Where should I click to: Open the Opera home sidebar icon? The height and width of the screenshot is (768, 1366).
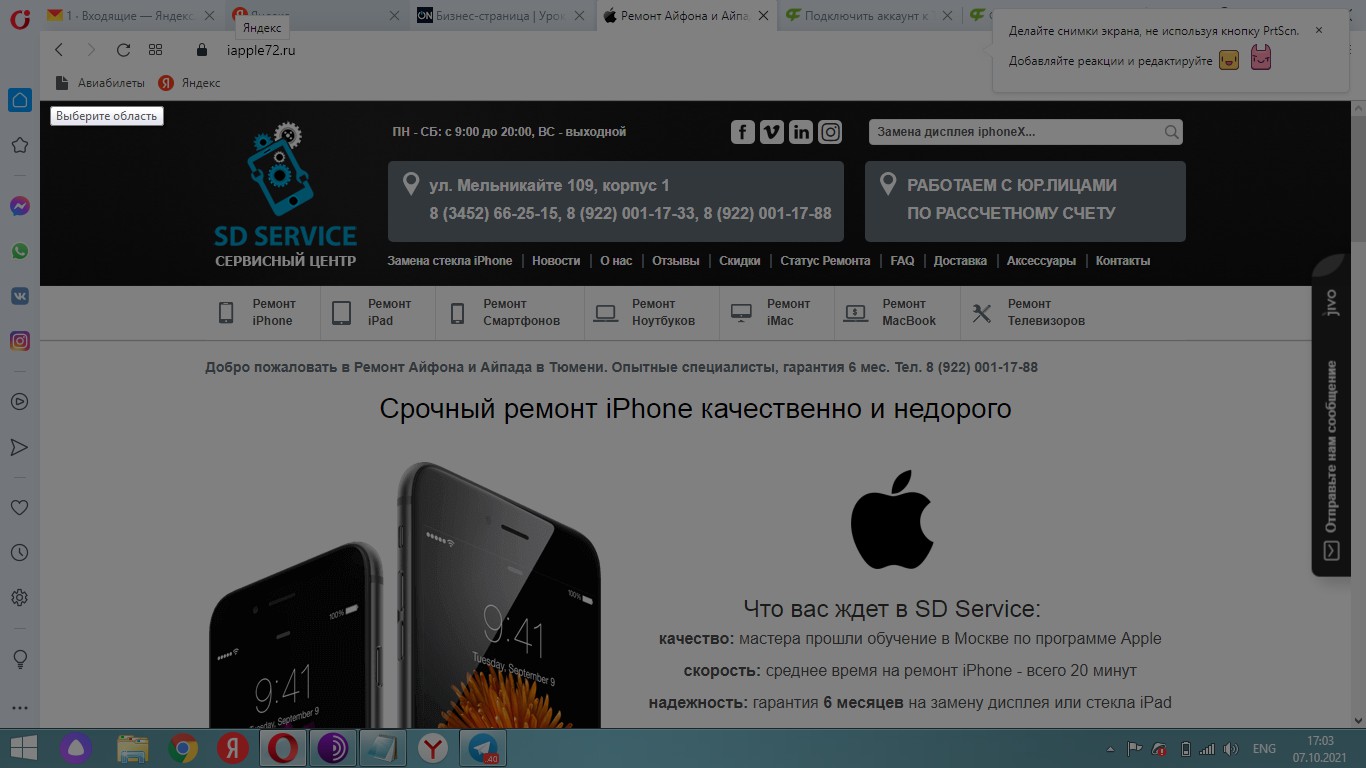click(19, 100)
